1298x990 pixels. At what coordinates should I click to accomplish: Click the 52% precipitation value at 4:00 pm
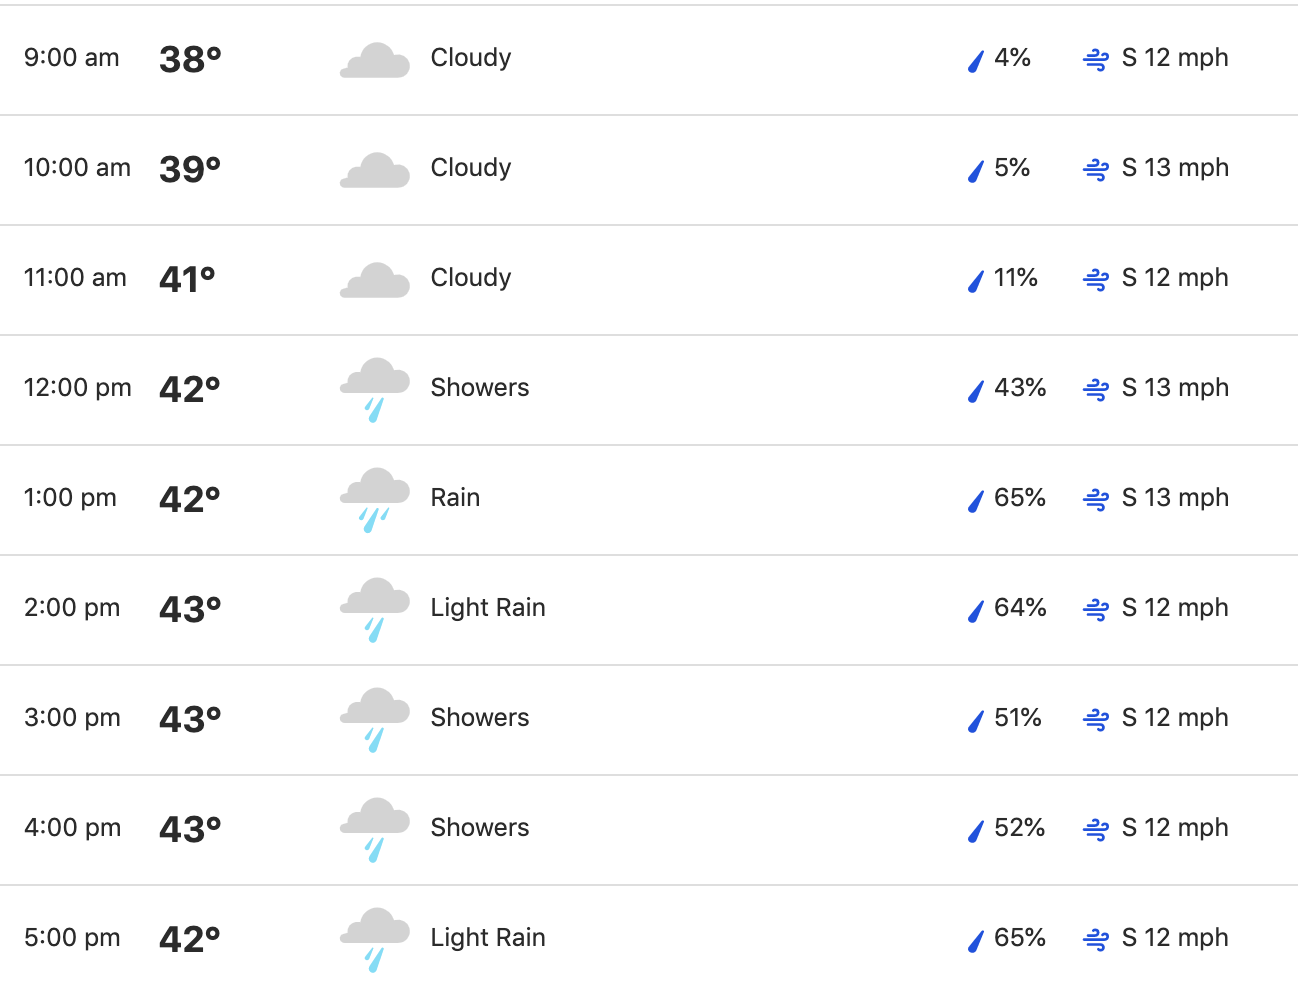1019,828
